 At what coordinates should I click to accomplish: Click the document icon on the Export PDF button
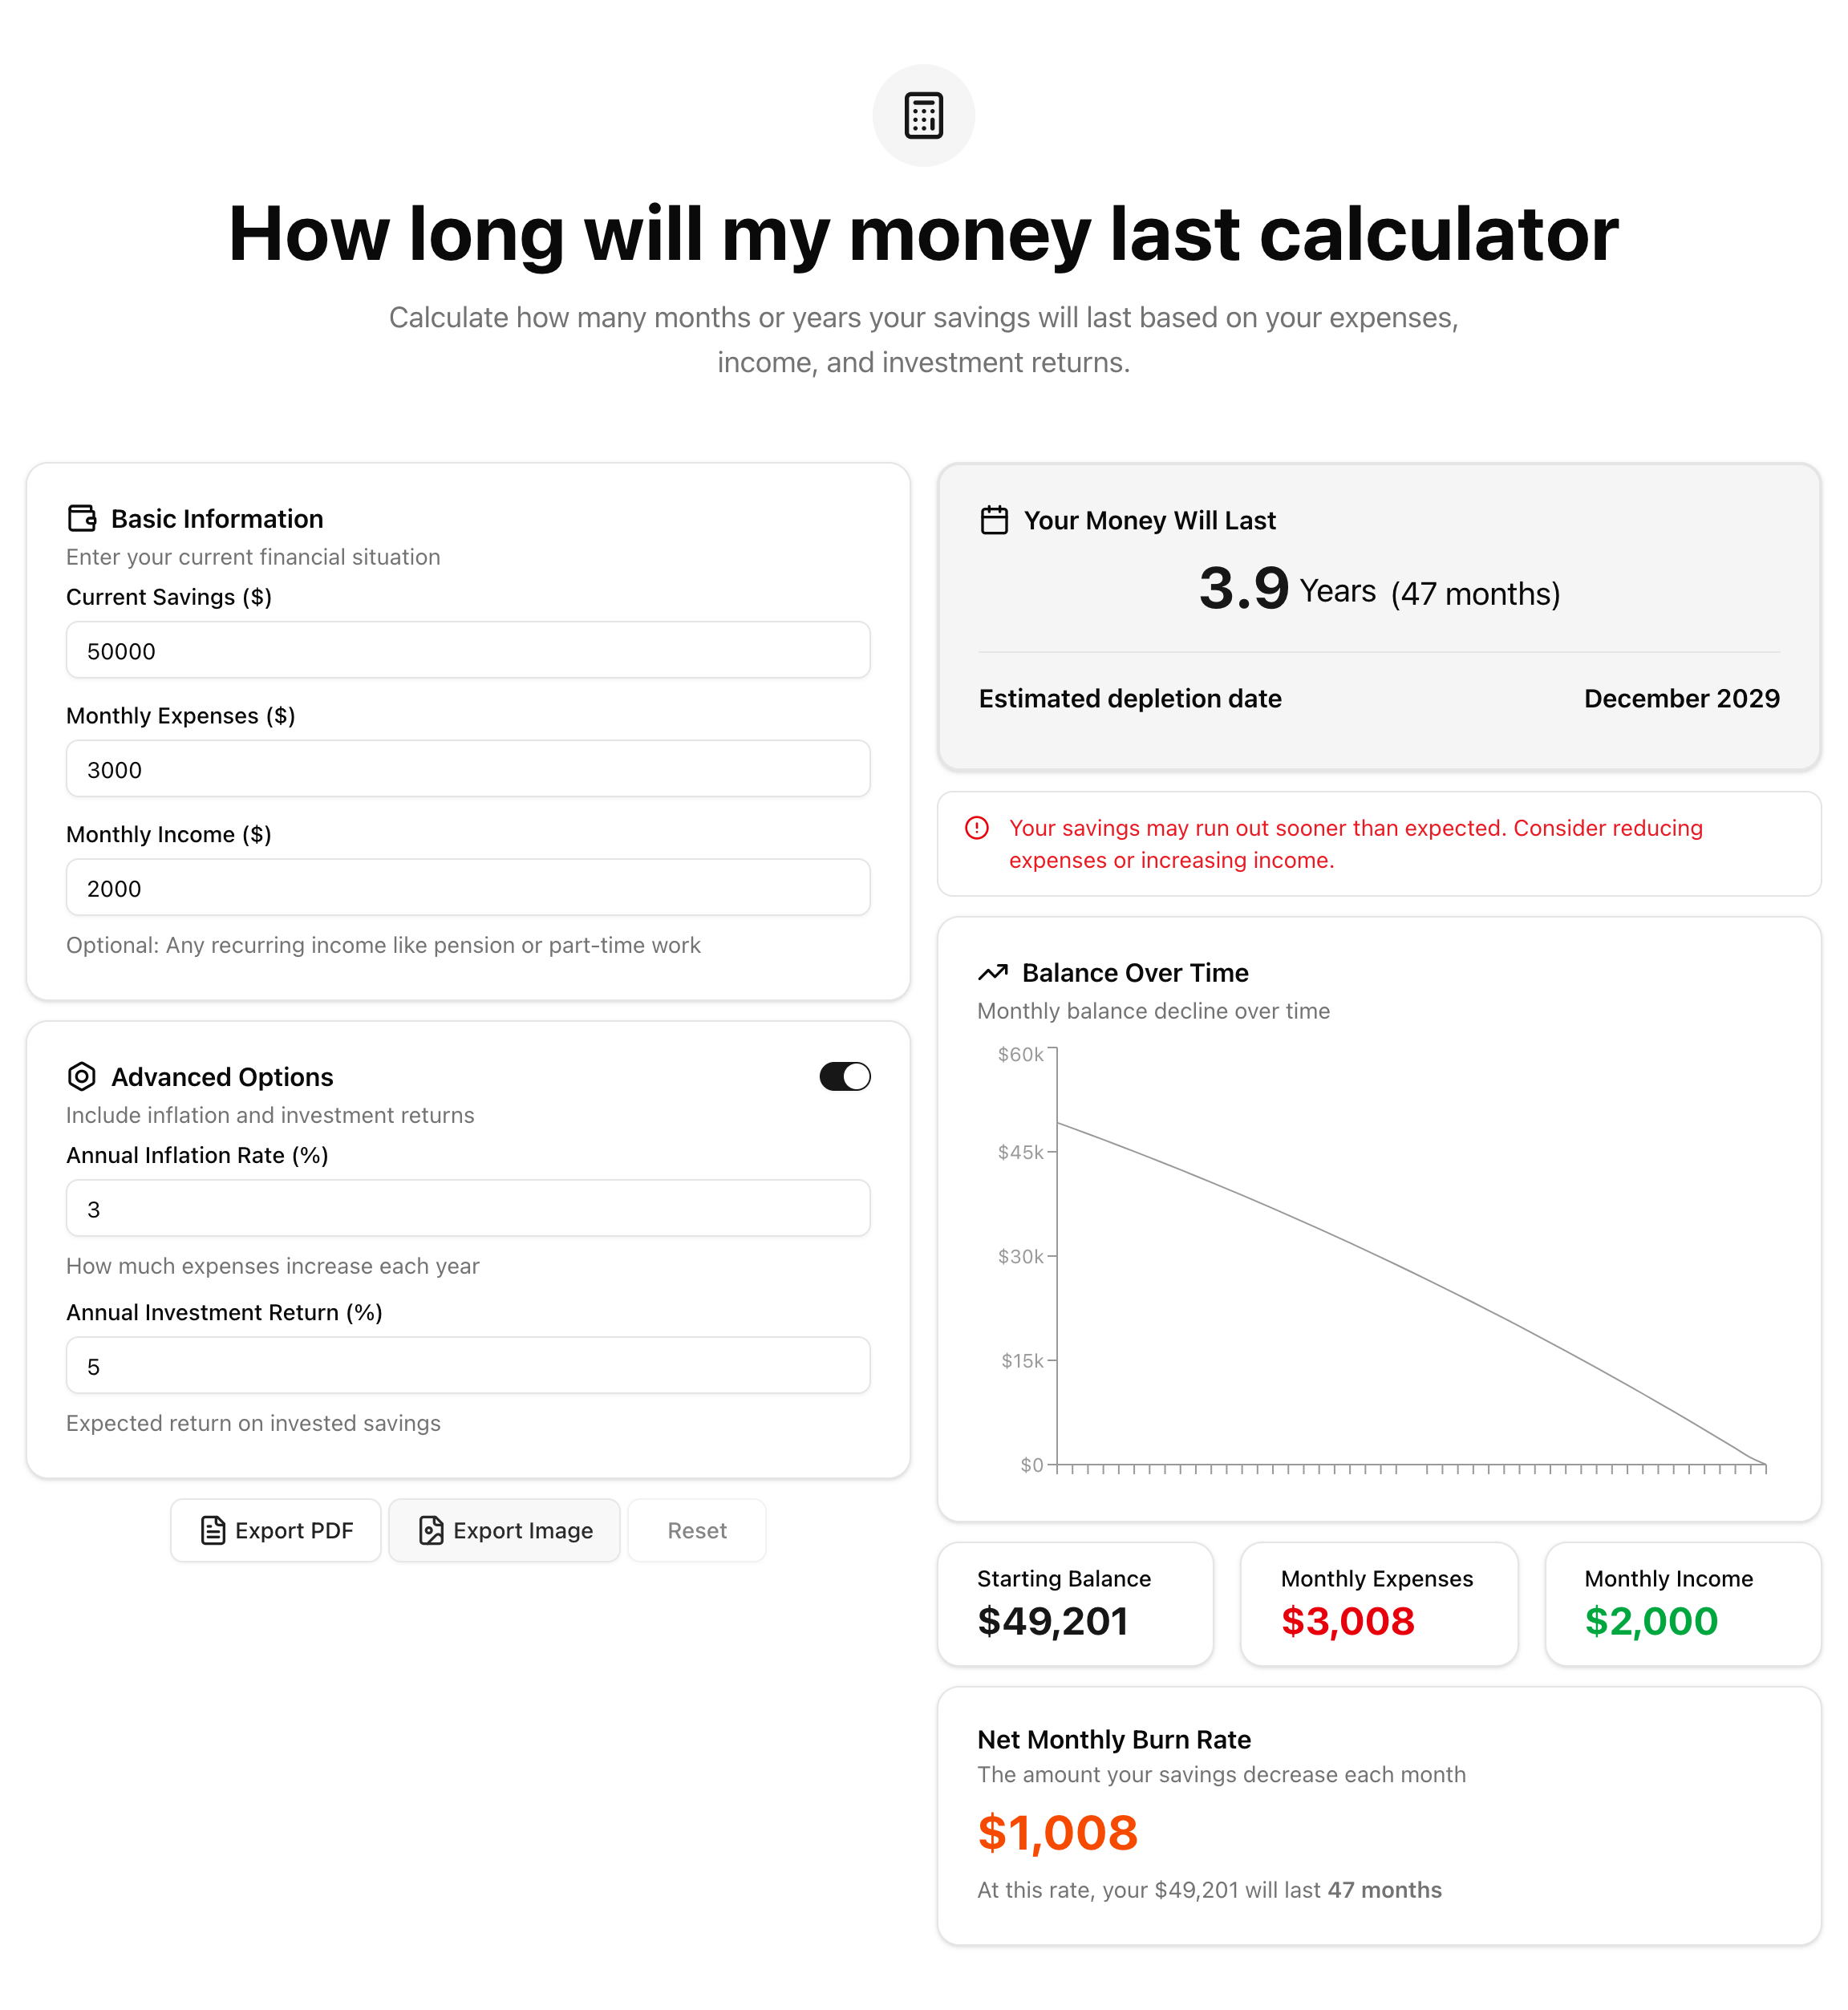[x=213, y=1530]
